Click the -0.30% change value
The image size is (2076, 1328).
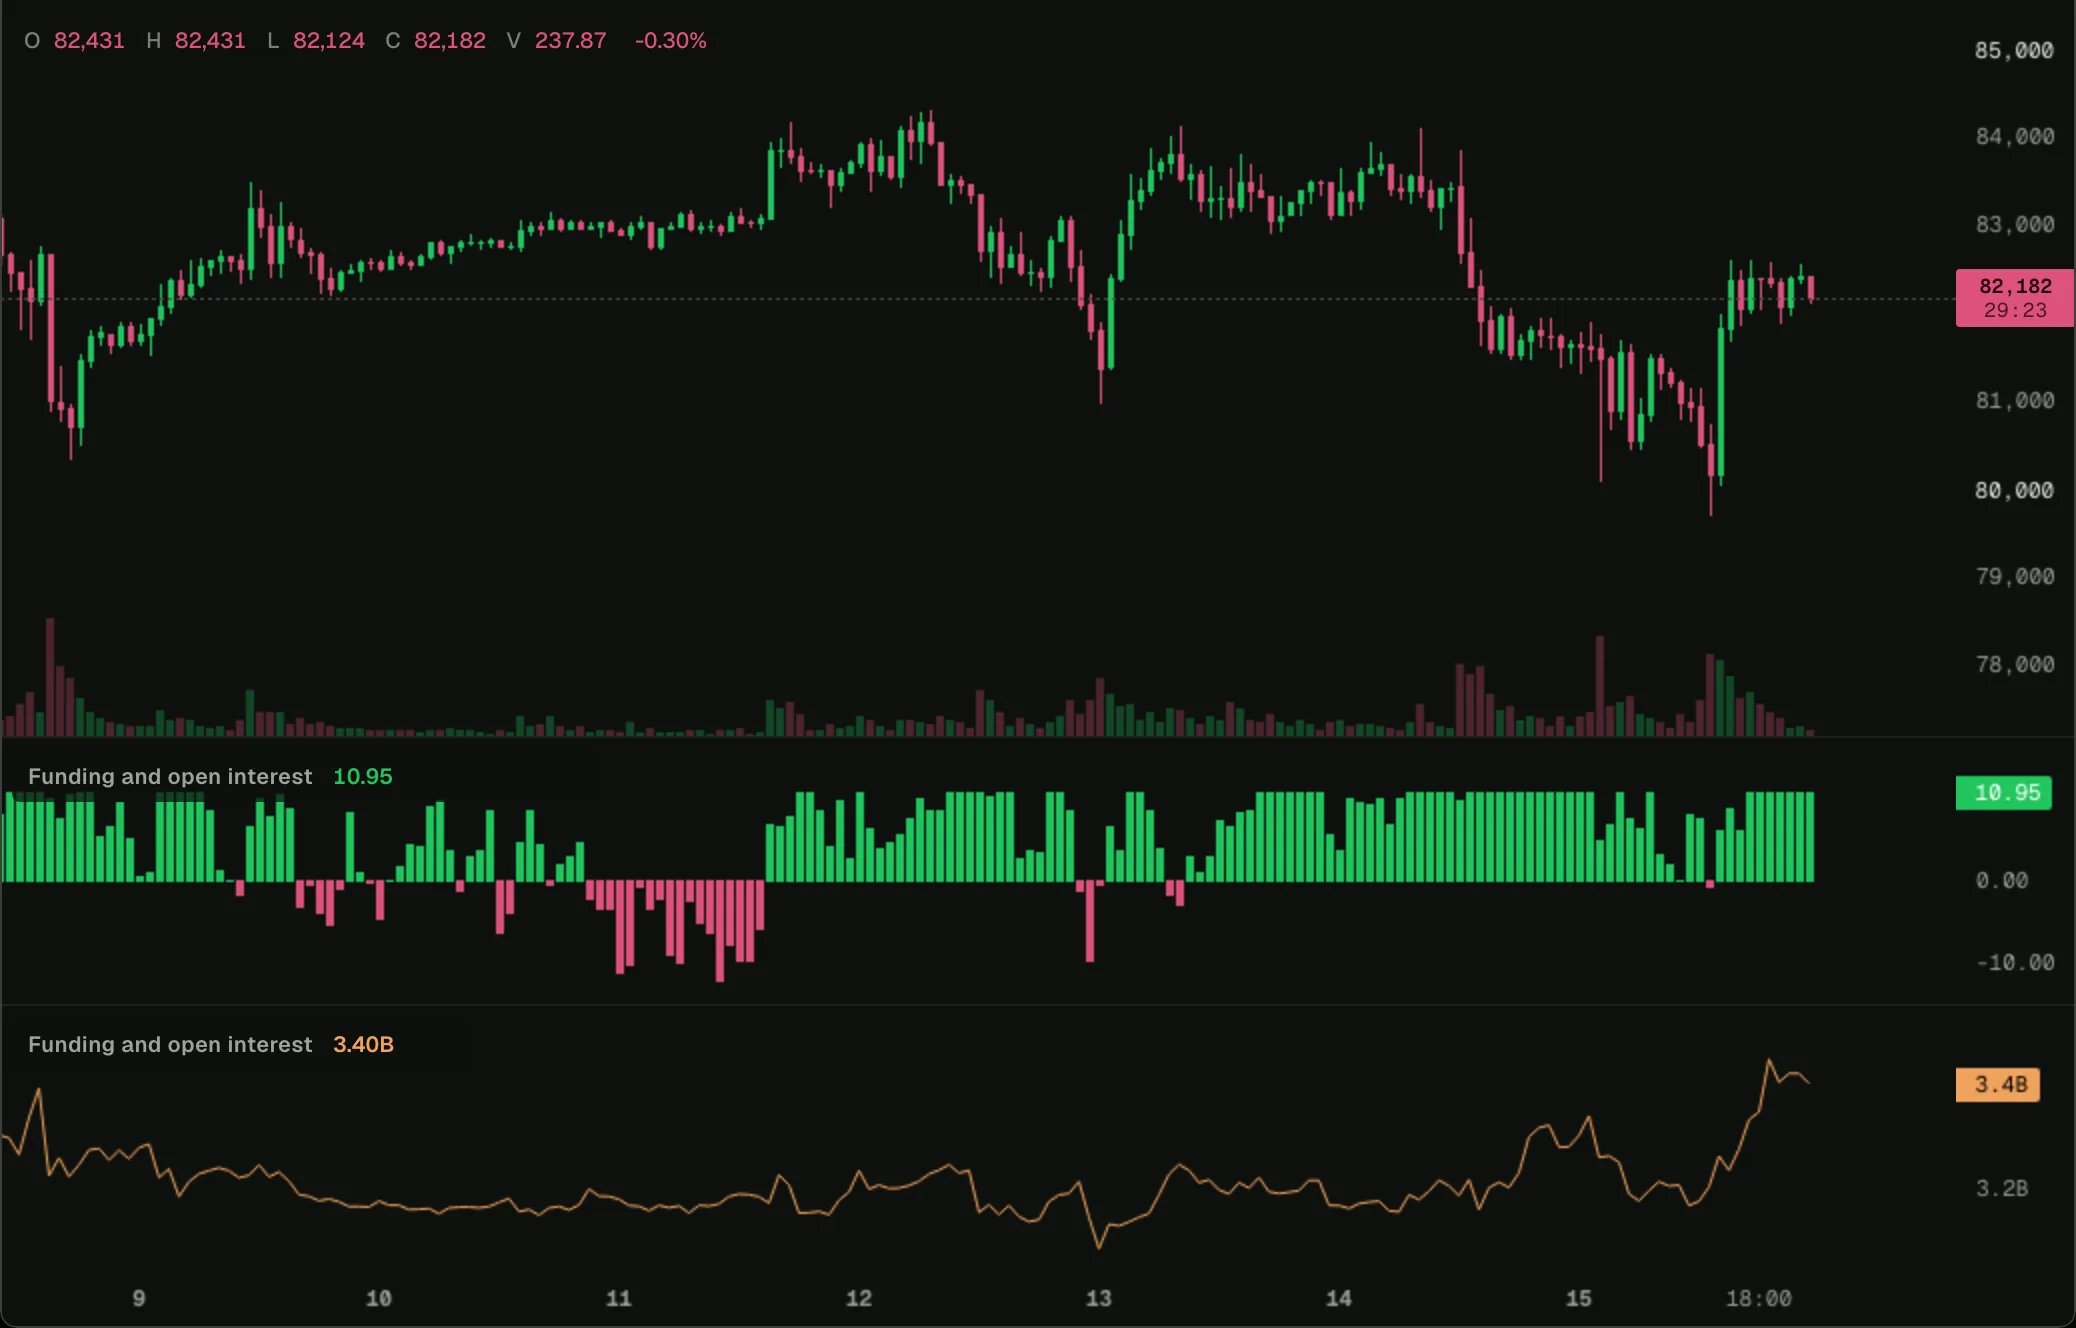670,41
